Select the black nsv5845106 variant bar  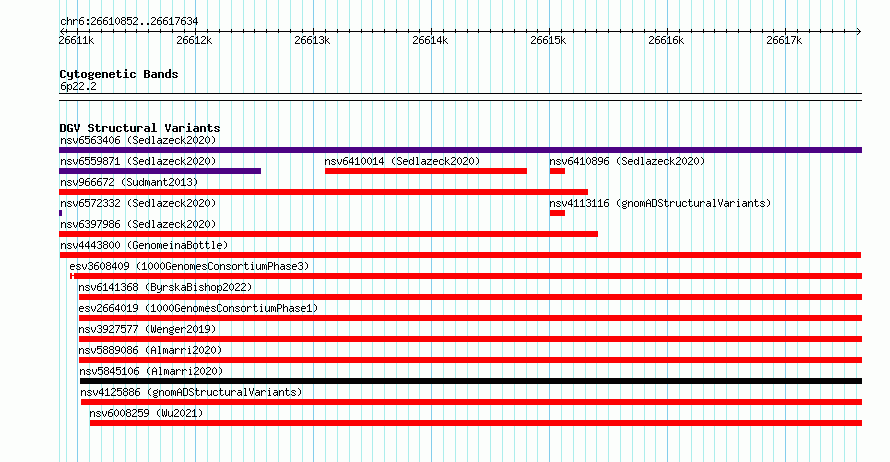click(471, 381)
